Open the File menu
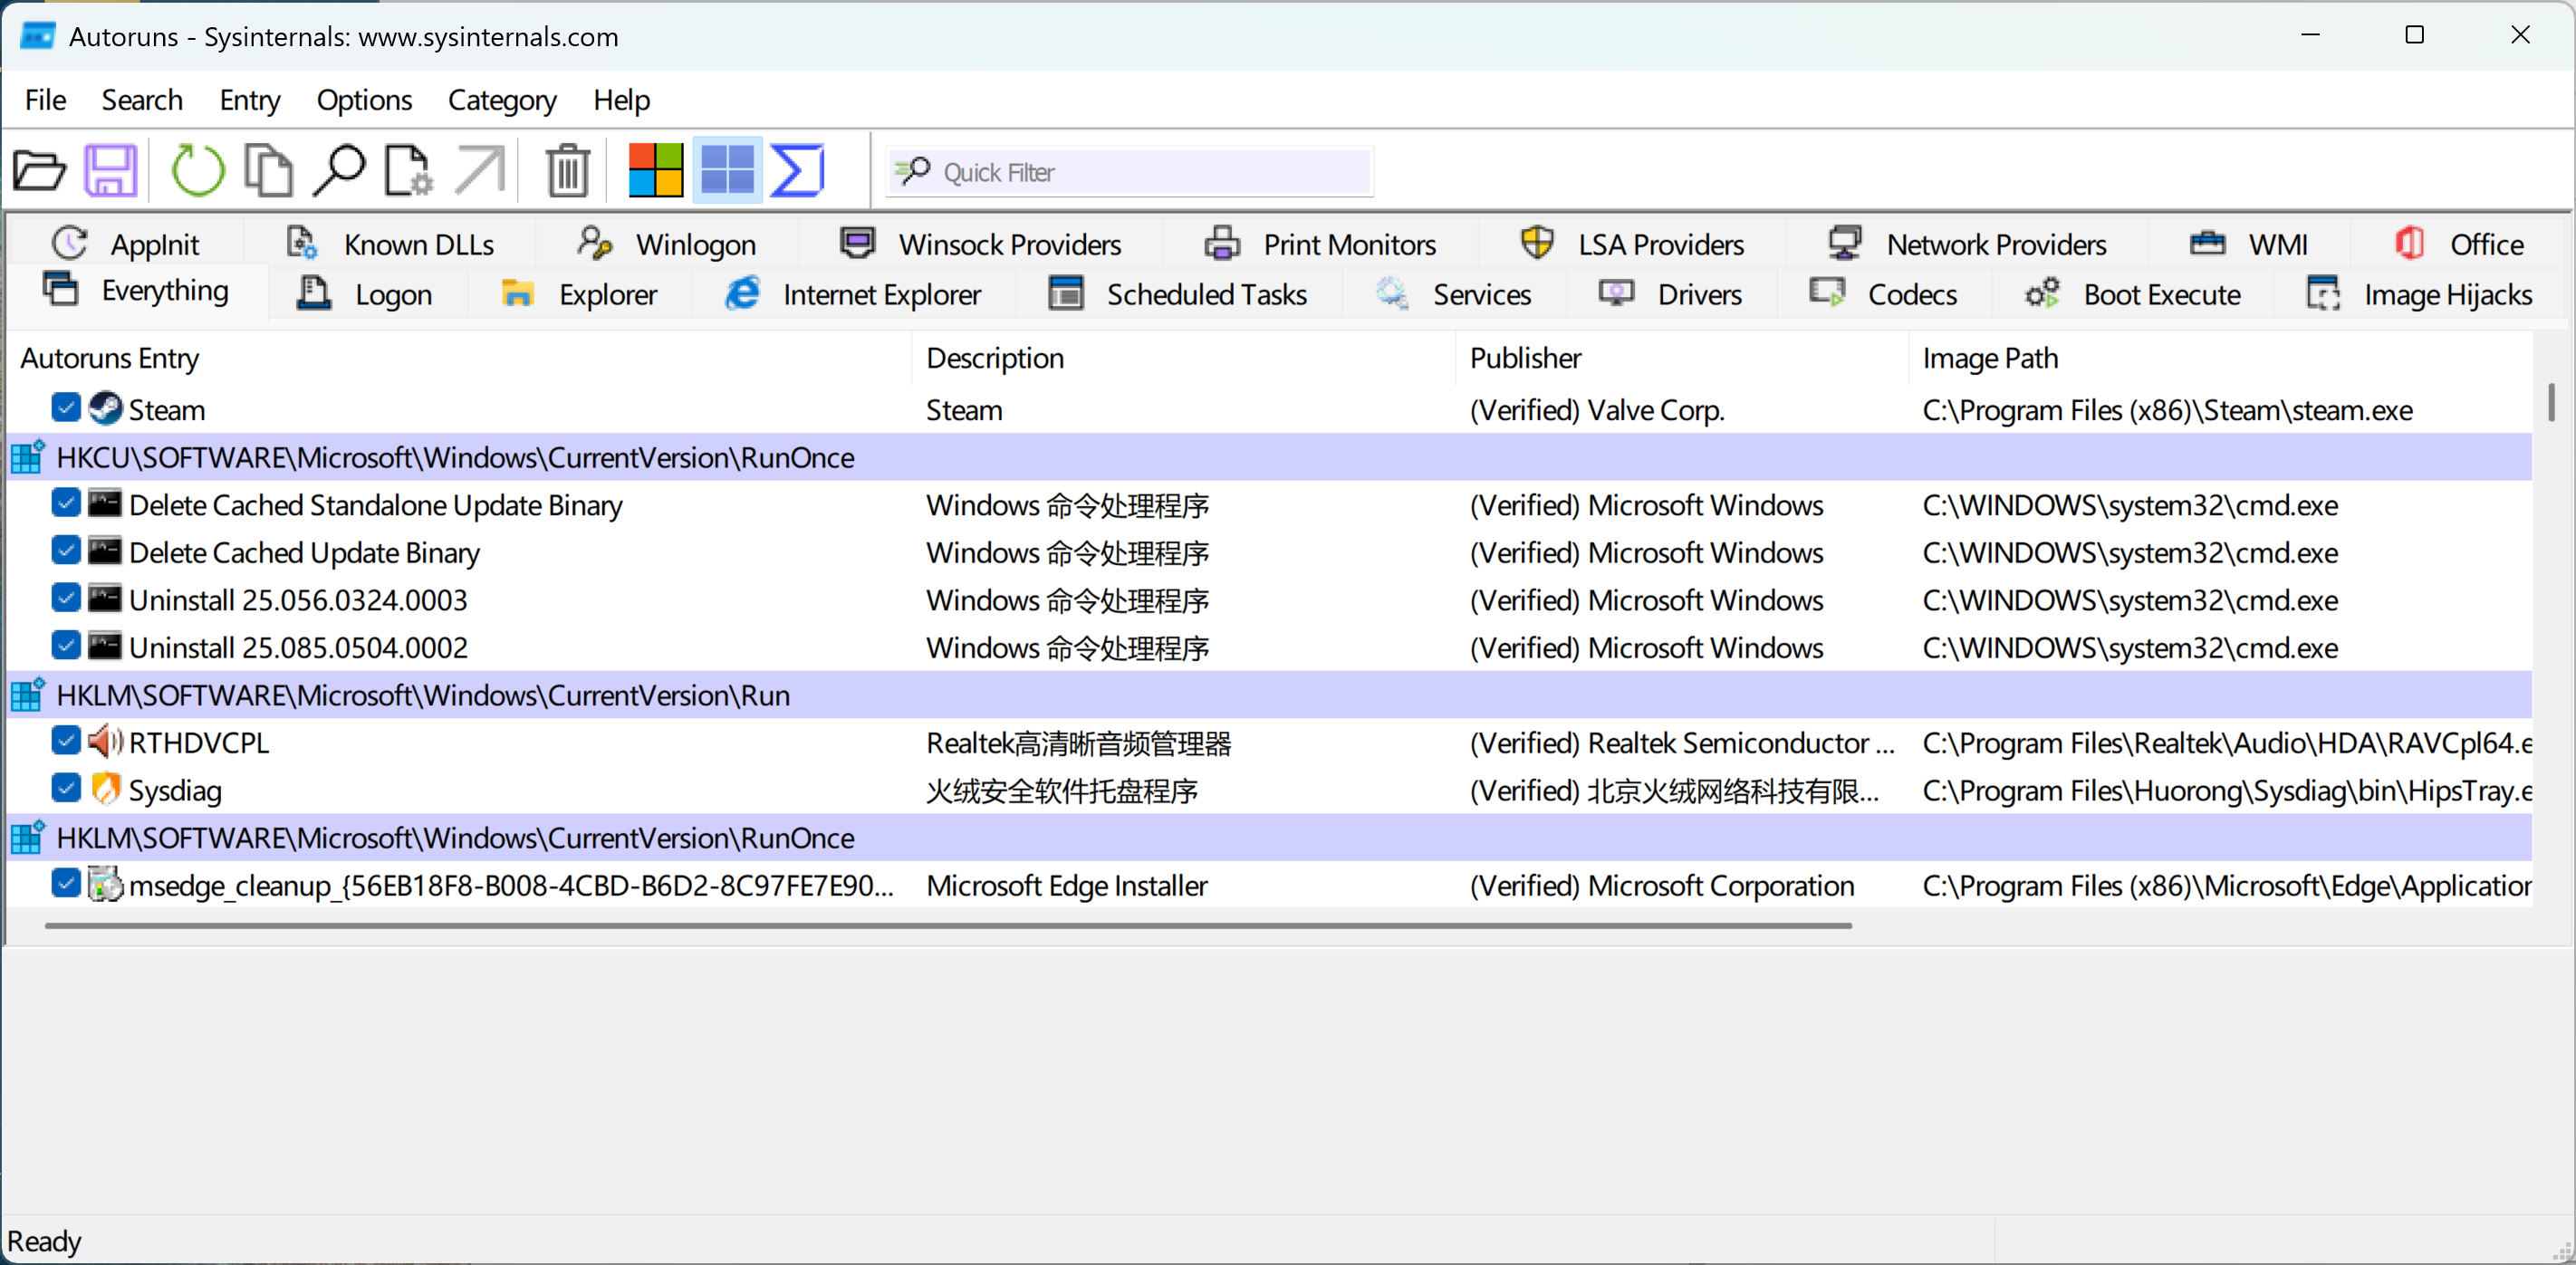2576x1265 pixels. tap(46, 100)
